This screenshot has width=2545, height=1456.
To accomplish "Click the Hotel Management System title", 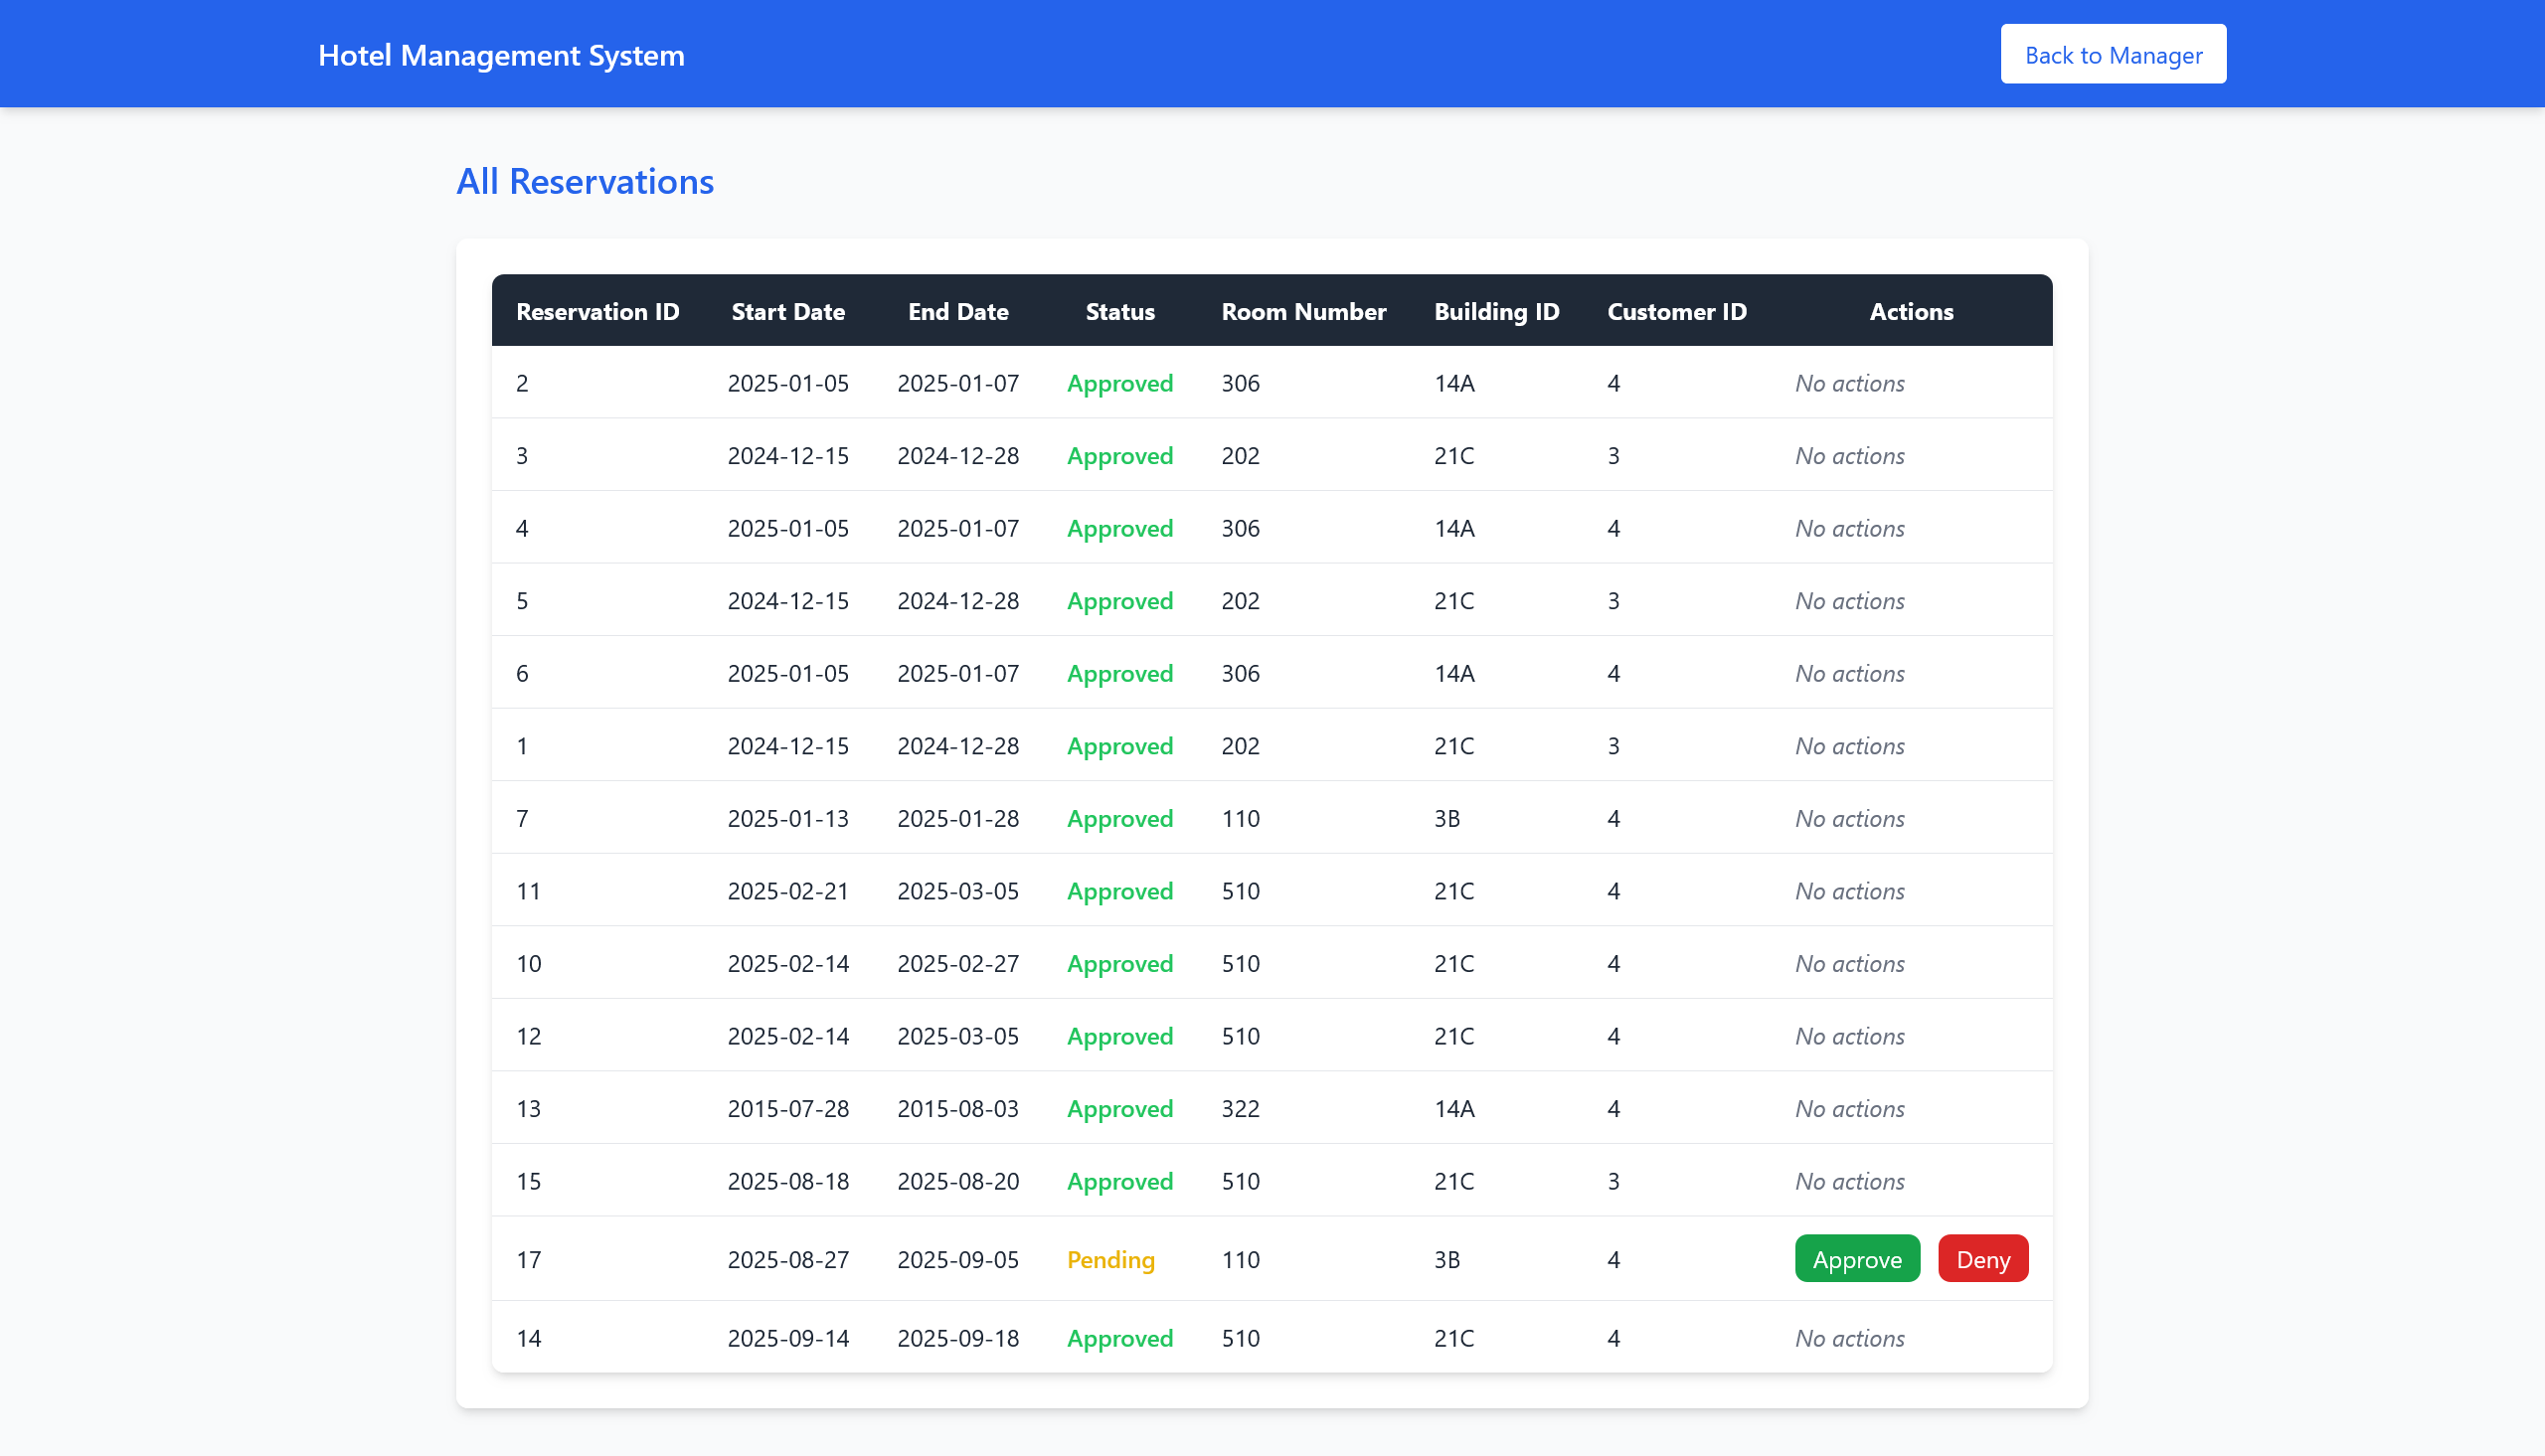I will point(501,55).
